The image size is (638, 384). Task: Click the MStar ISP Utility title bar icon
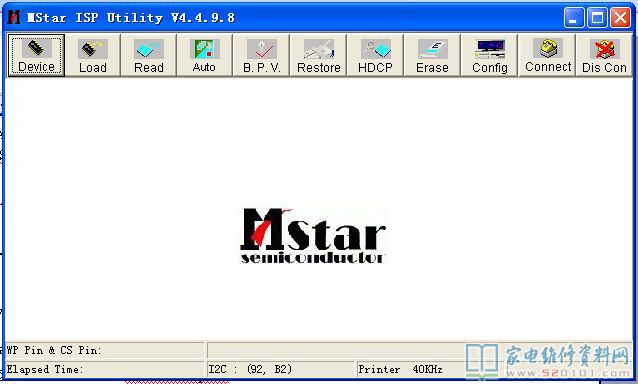(x=14, y=17)
